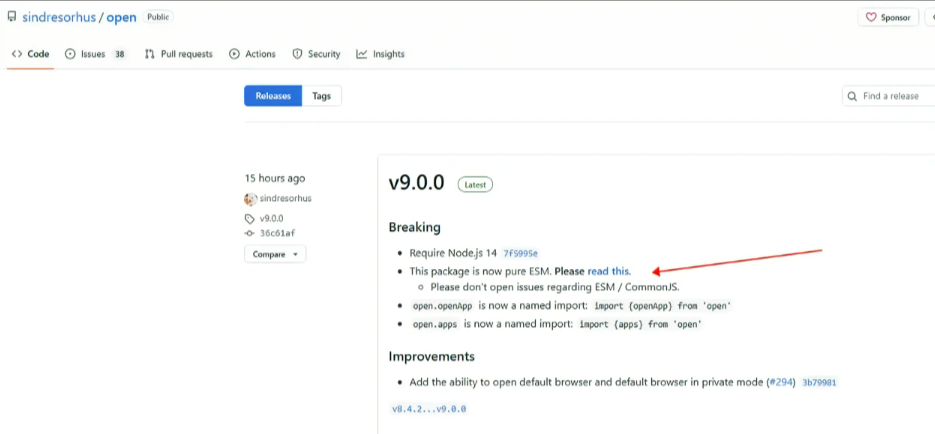Image resolution: width=935 pixels, height=434 pixels.
Task: Click the Issues circle icon
Action: click(x=70, y=54)
